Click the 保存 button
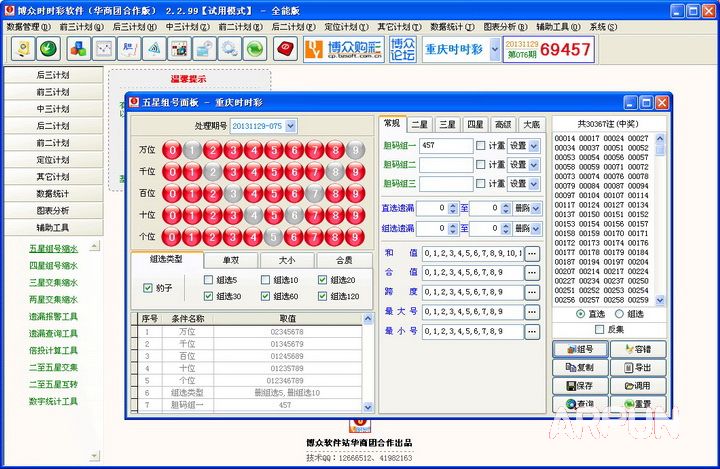Image resolution: width=720 pixels, height=469 pixels. coord(580,386)
